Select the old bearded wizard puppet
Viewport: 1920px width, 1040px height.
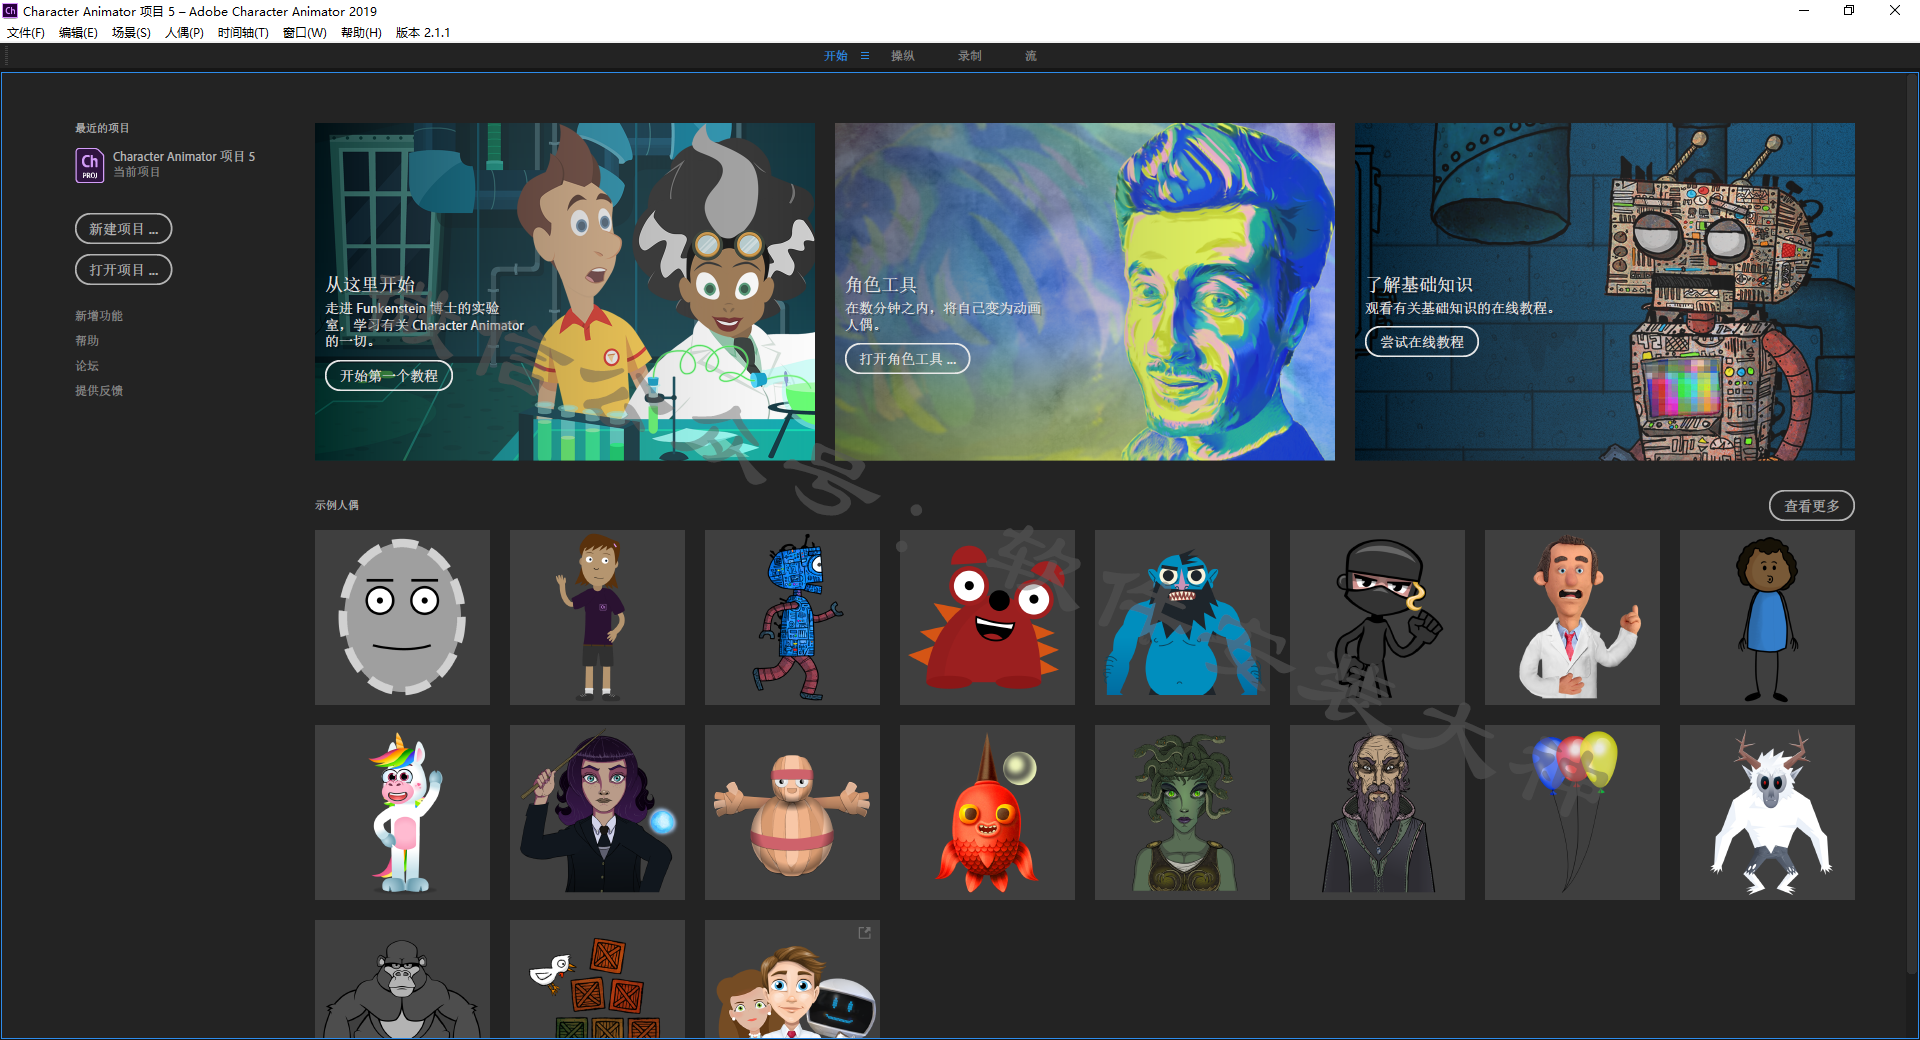(1377, 812)
